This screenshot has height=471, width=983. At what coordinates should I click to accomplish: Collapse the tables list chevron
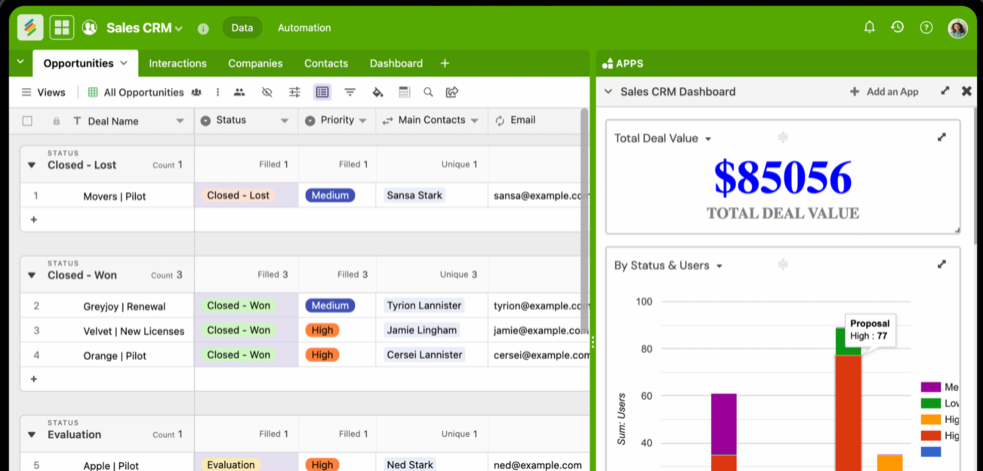19,62
